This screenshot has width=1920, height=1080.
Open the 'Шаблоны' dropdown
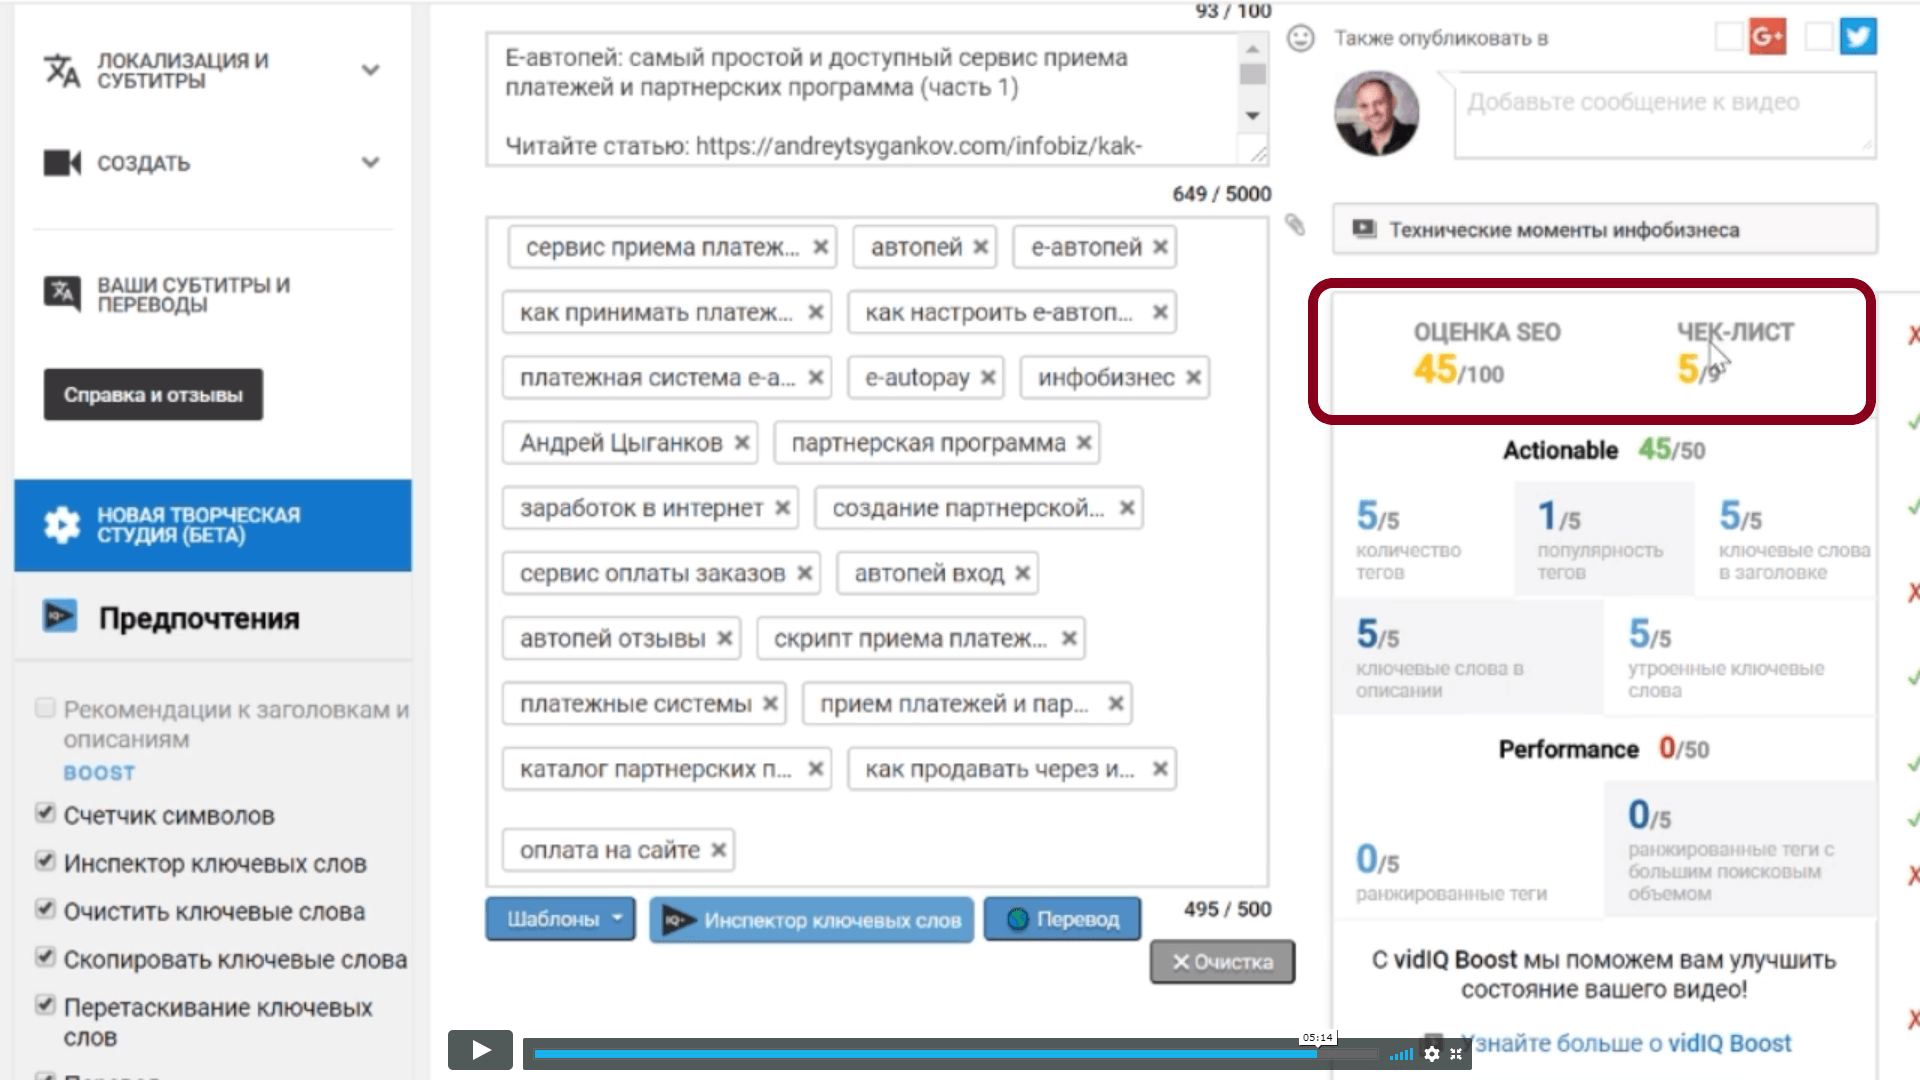point(560,919)
